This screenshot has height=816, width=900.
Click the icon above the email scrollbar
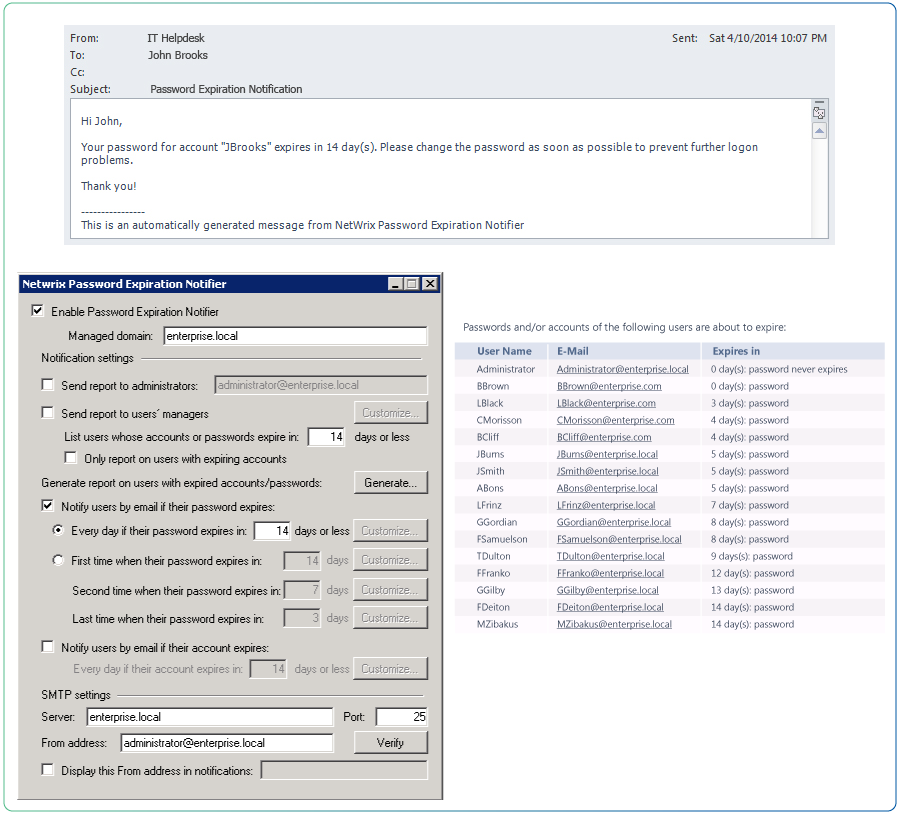819,113
